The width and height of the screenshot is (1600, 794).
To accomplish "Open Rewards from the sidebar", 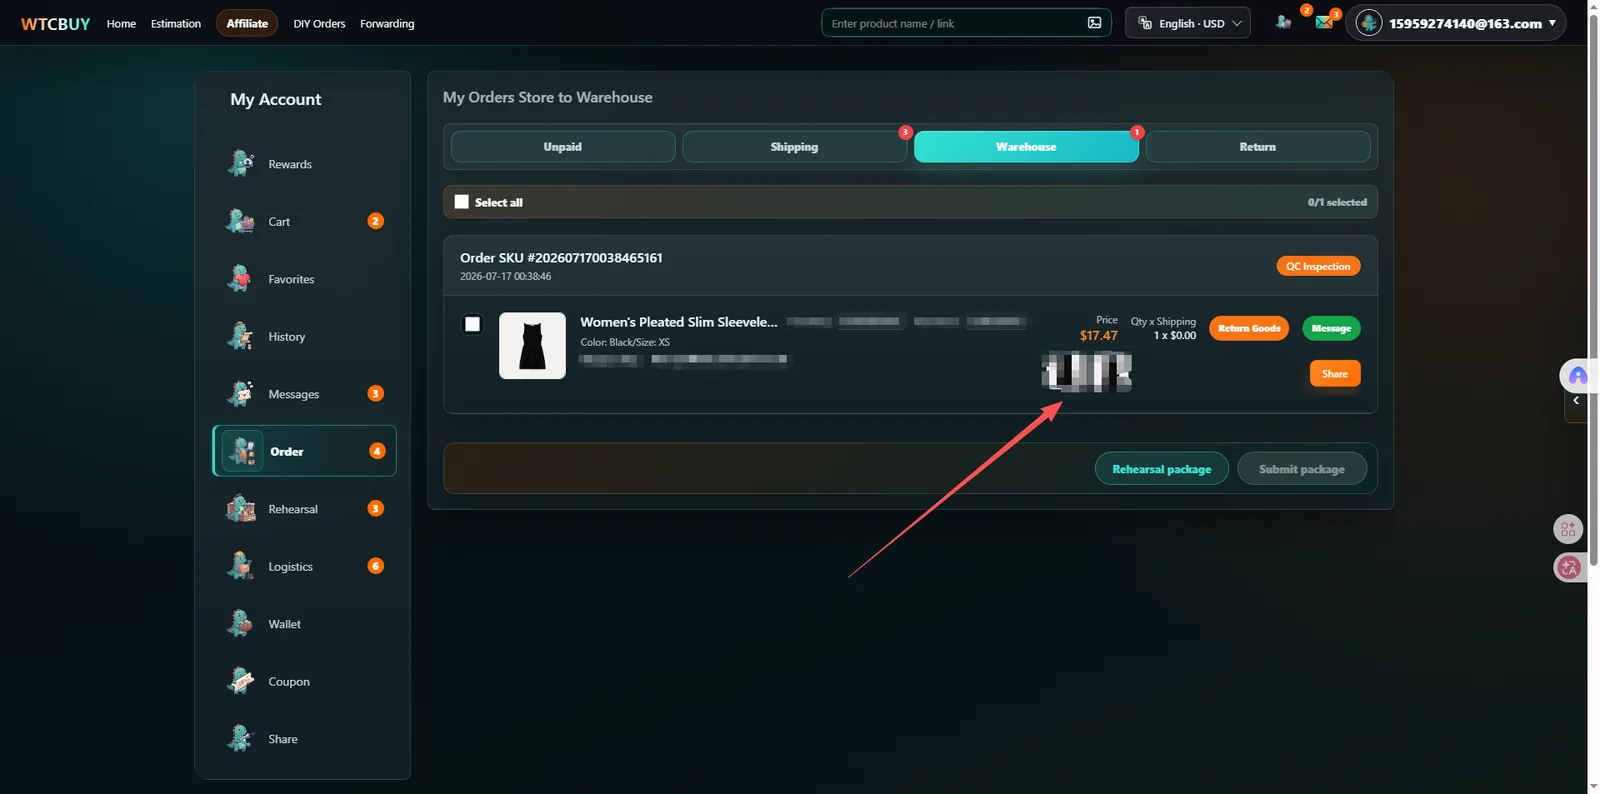I will click(x=304, y=164).
